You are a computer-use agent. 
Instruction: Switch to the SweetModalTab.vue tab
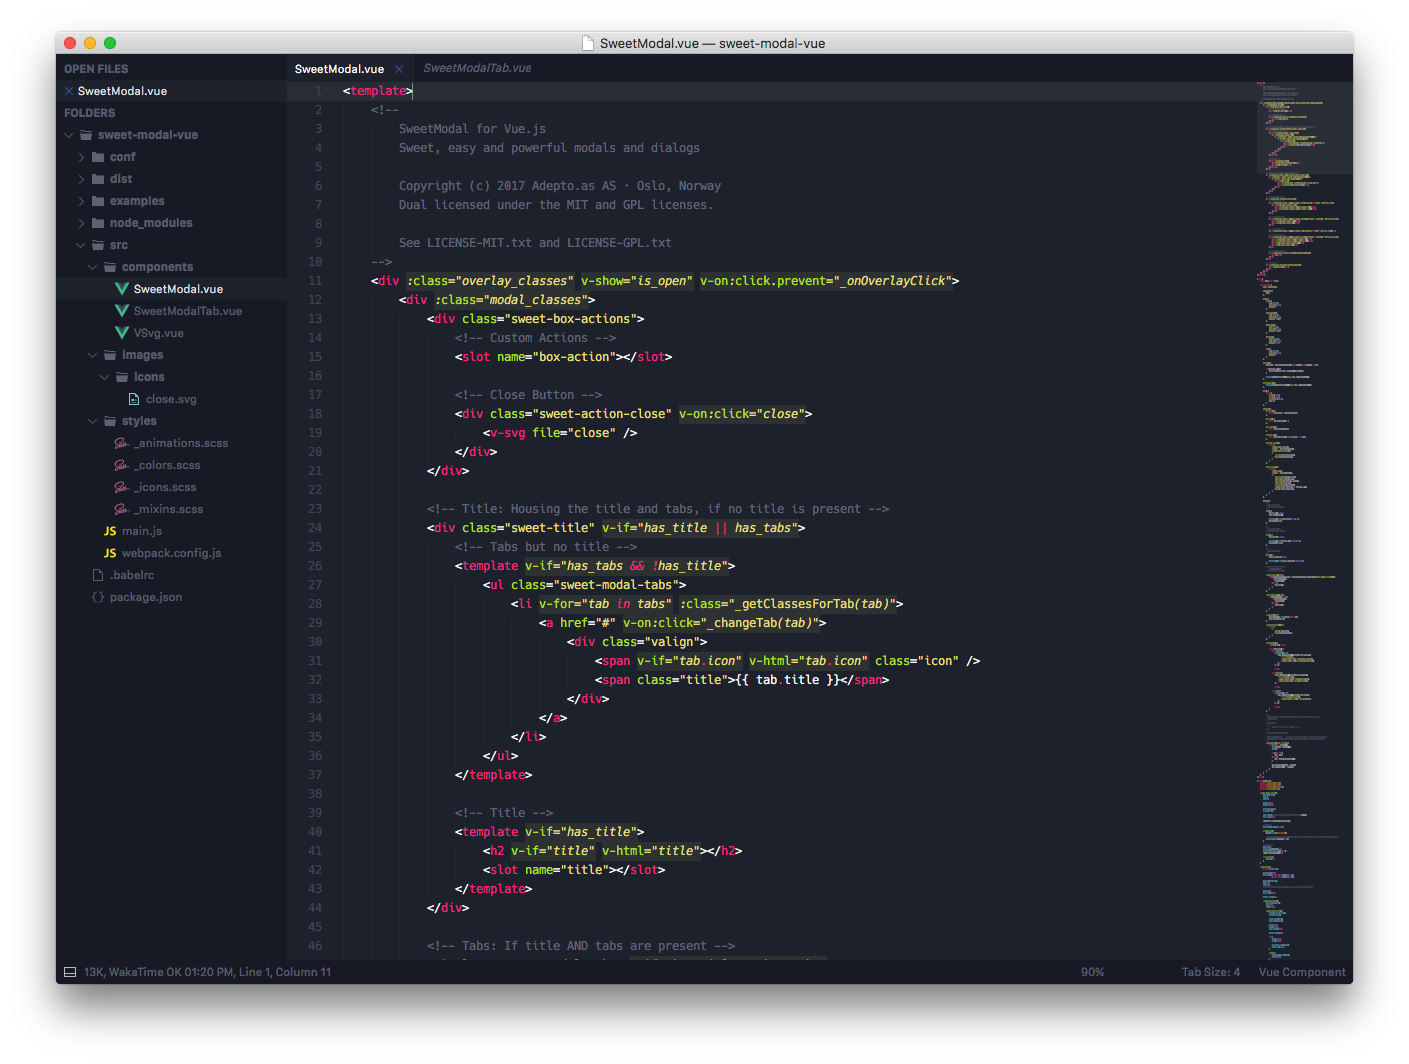(477, 68)
